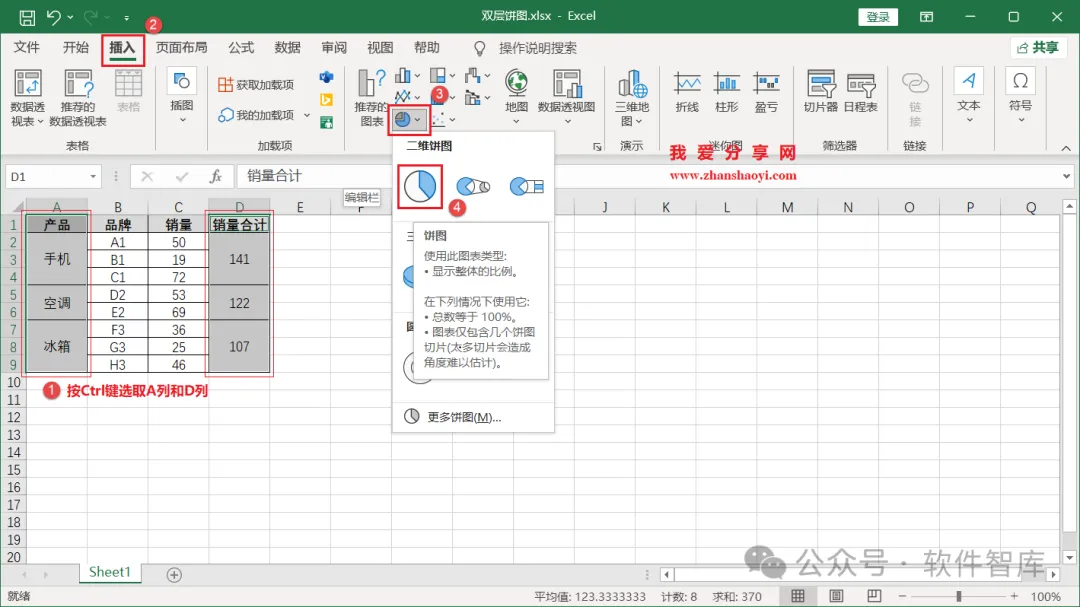Select the 2D pie chart icon
This screenshot has height=607, width=1080.
(419, 186)
